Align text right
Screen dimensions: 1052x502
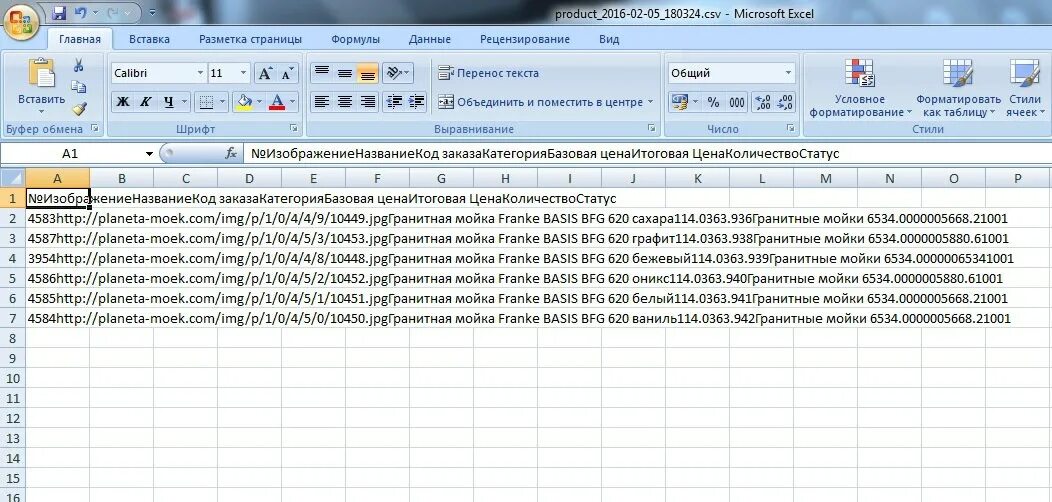click(x=368, y=102)
